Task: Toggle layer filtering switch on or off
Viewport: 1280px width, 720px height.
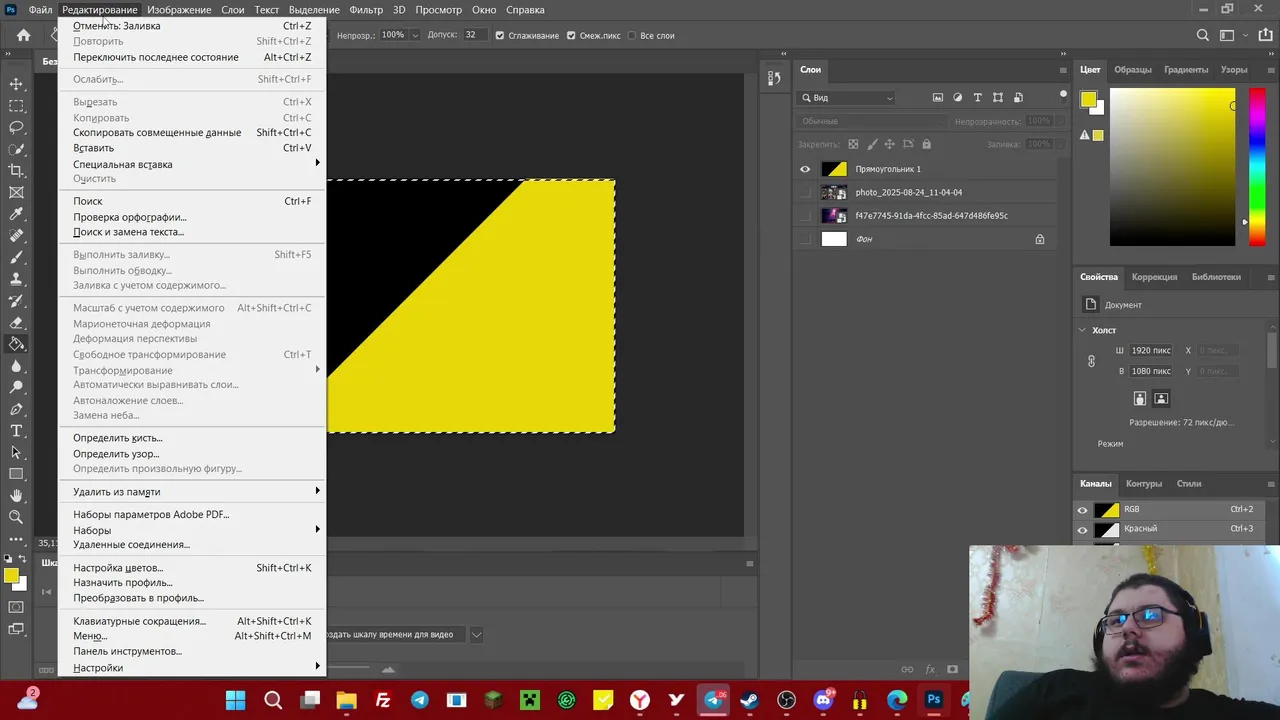Action: point(1063,95)
